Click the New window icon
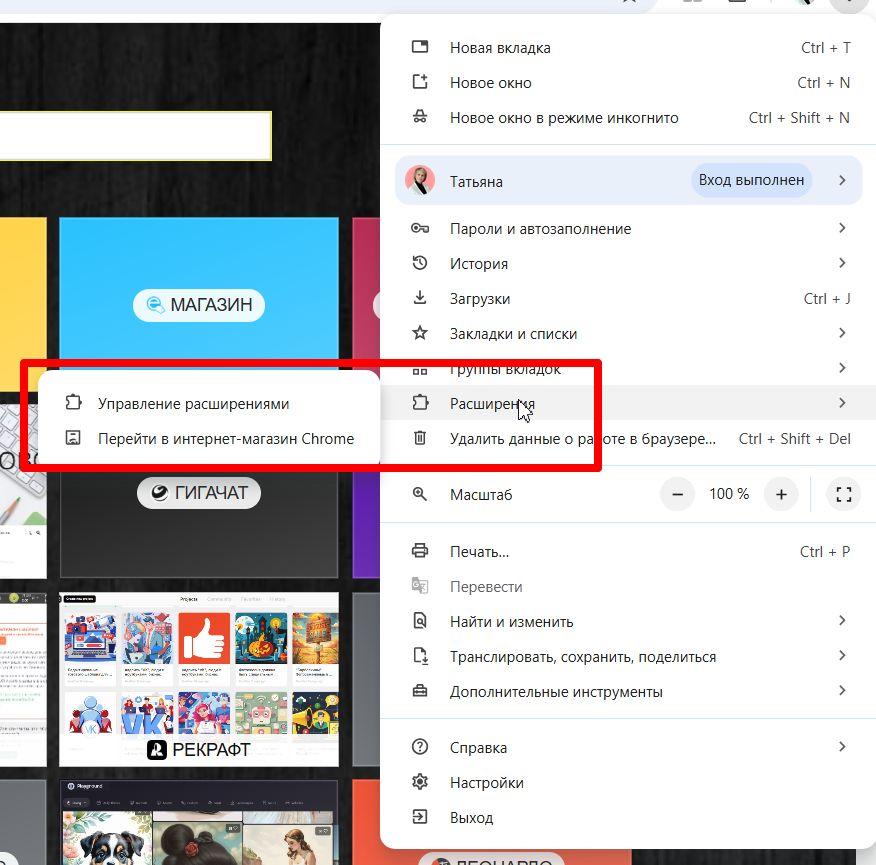This screenshot has width=876, height=865. (420, 82)
